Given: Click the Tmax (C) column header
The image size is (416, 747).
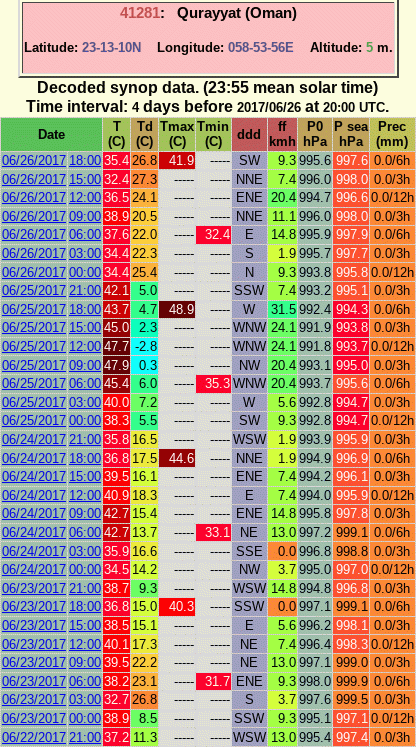Looking at the screenshot, I should tap(177, 134).
